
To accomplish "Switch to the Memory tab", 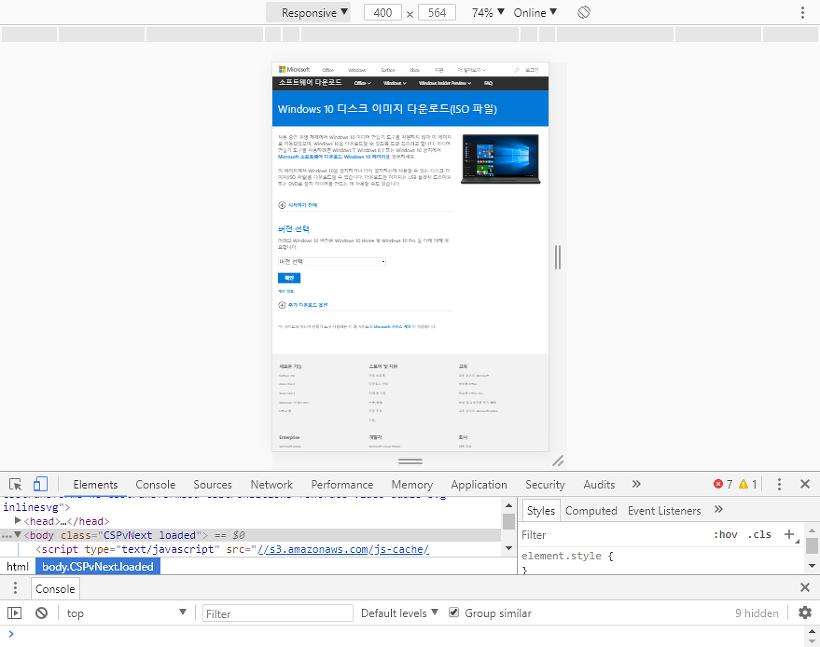I will 412,484.
